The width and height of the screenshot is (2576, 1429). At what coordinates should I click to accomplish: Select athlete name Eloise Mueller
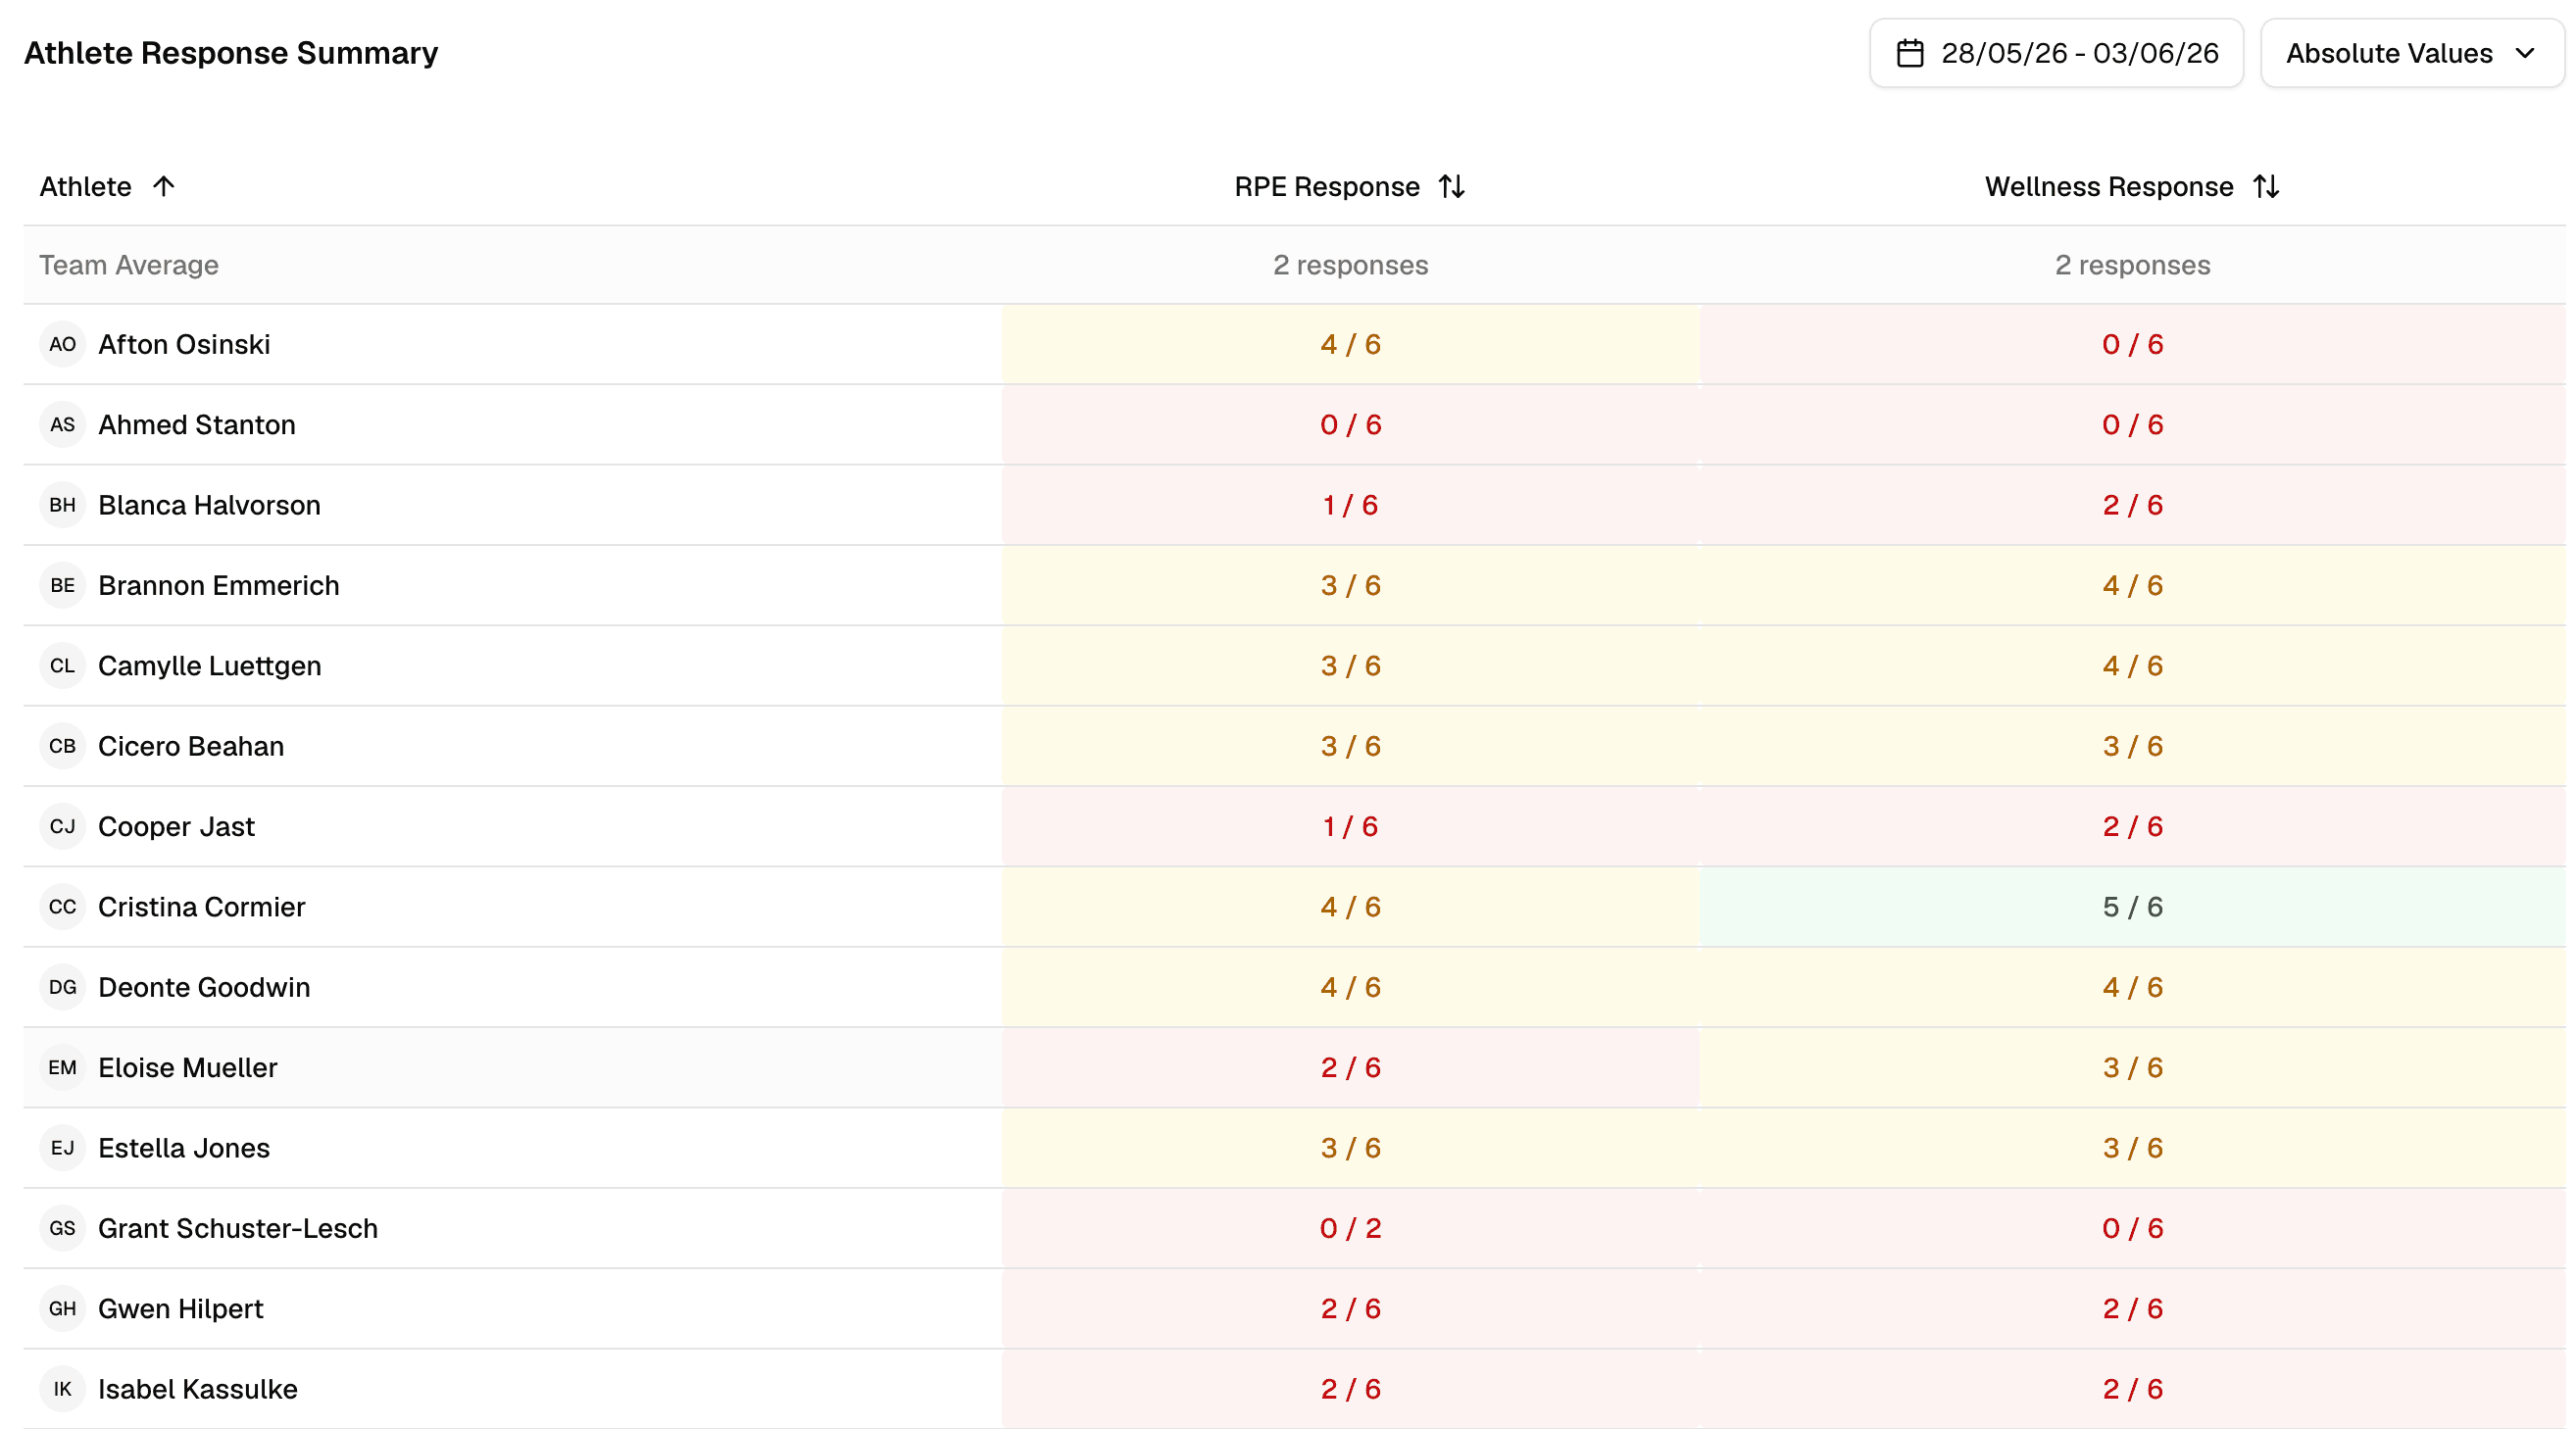click(x=188, y=1068)
